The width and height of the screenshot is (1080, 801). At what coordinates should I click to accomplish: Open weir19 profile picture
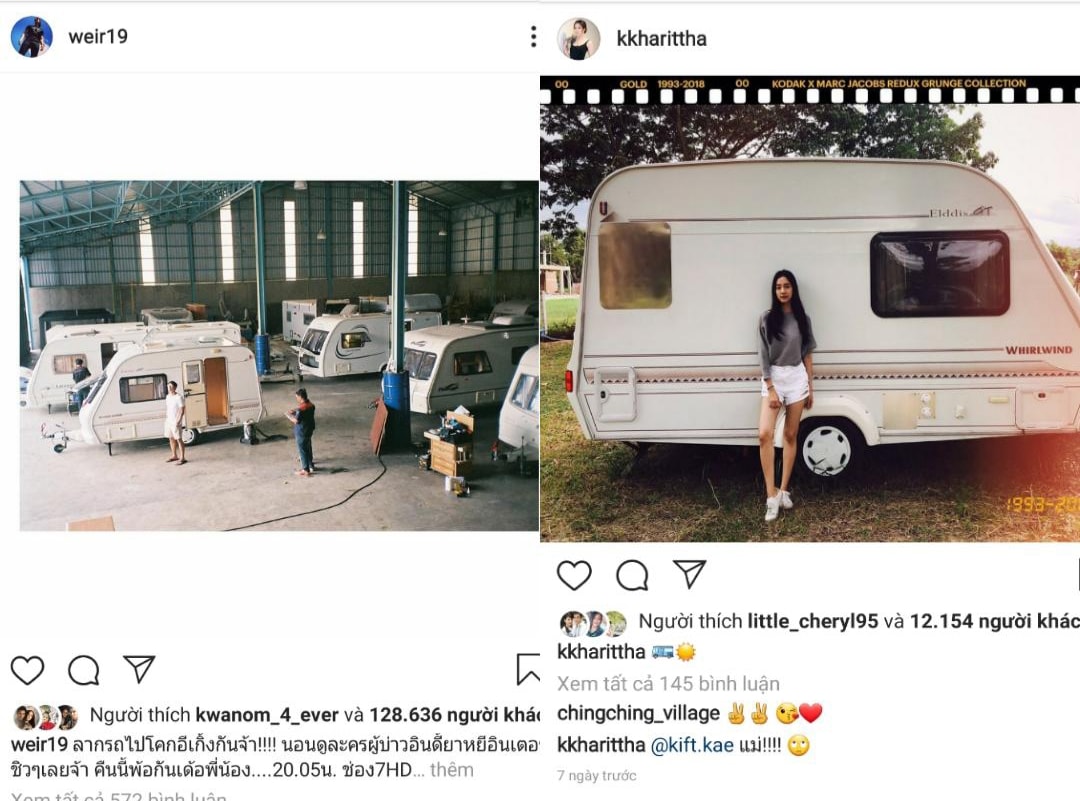click(32, 37)
